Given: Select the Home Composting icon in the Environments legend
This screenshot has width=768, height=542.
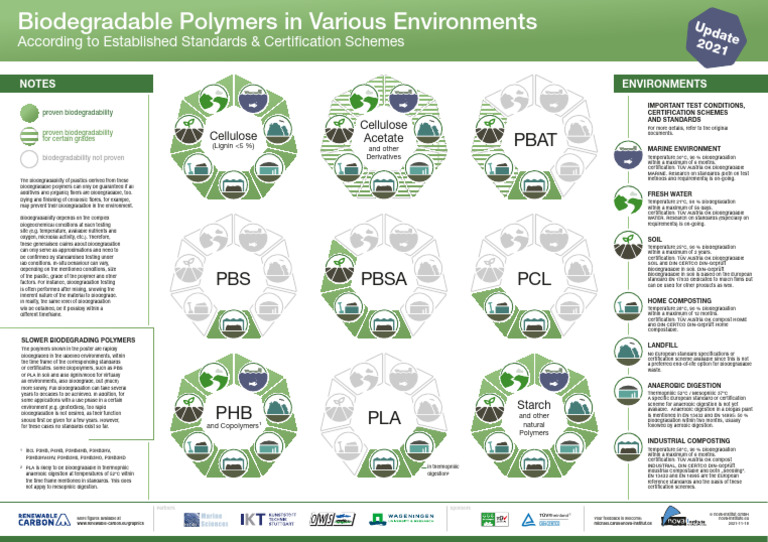Looking at the screenshot, I should click(628, 306).
